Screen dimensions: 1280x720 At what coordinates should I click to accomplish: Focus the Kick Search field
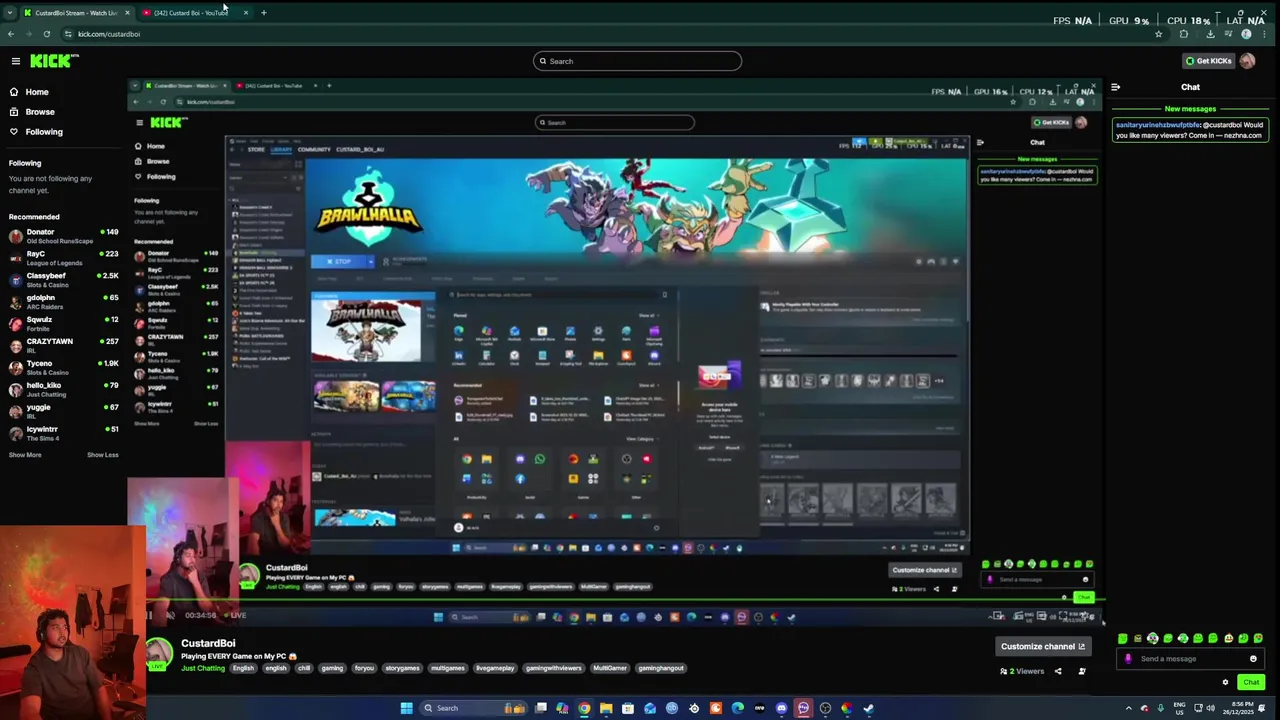coord(637,61)
